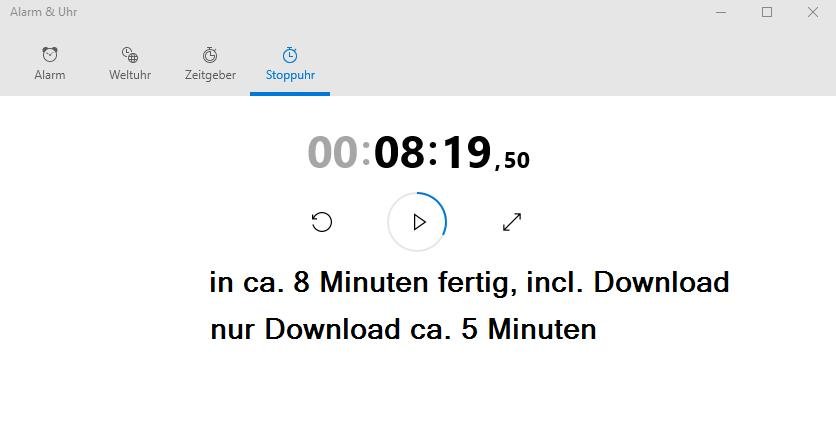Image resolution: width=836 pixels, height=422 pixels.
Task: Click the ,50 hundredths digits
Action: [x=512, y=160]
